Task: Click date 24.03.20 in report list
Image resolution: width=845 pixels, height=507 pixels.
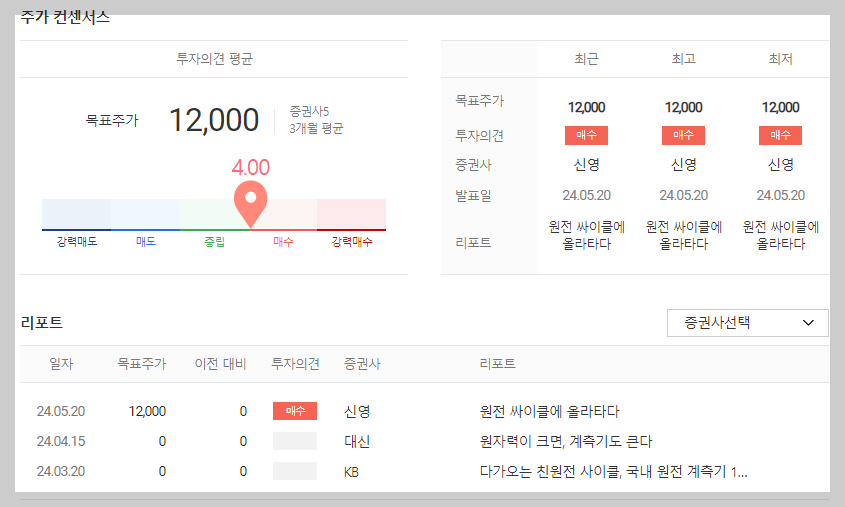Action: click(61, 471)
